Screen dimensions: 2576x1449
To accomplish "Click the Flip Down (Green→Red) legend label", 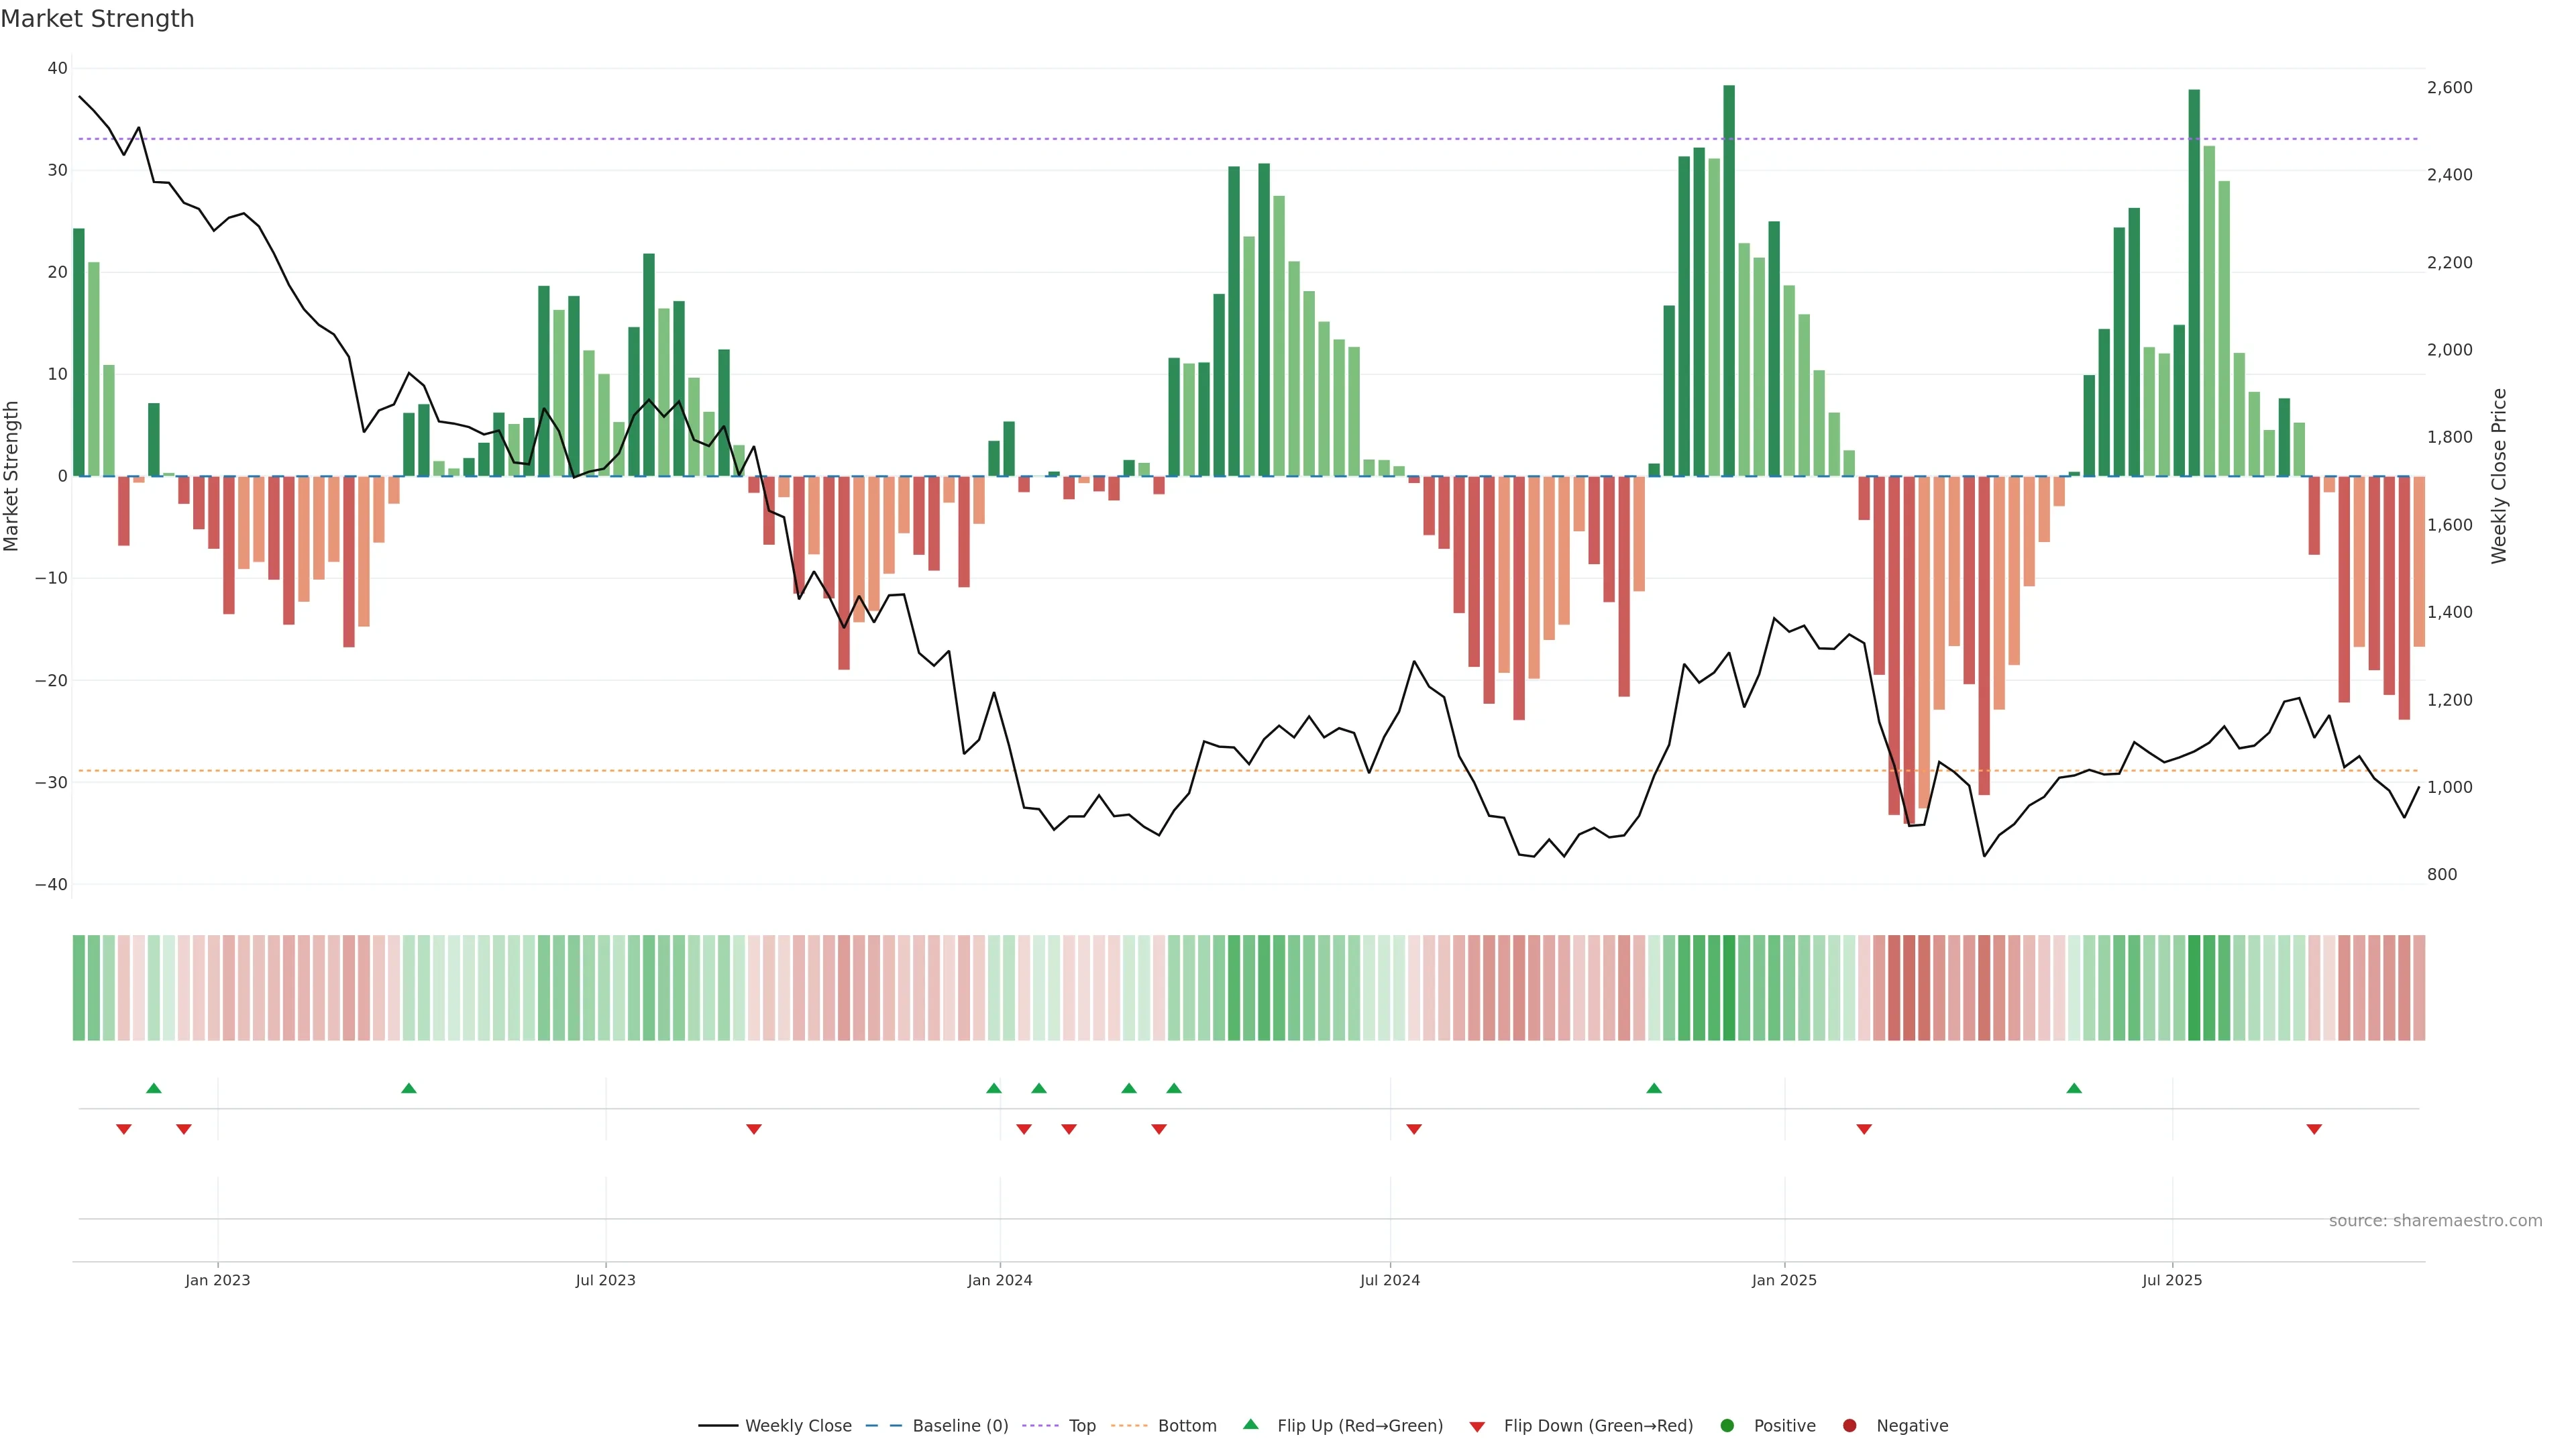I will pos(1598,1425).
